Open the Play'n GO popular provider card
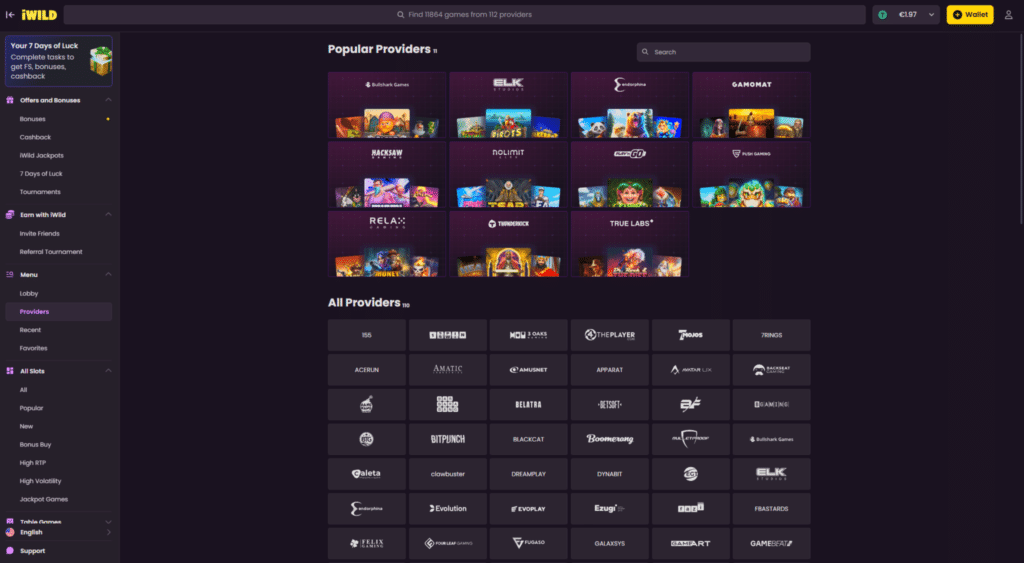 (630, 174)
